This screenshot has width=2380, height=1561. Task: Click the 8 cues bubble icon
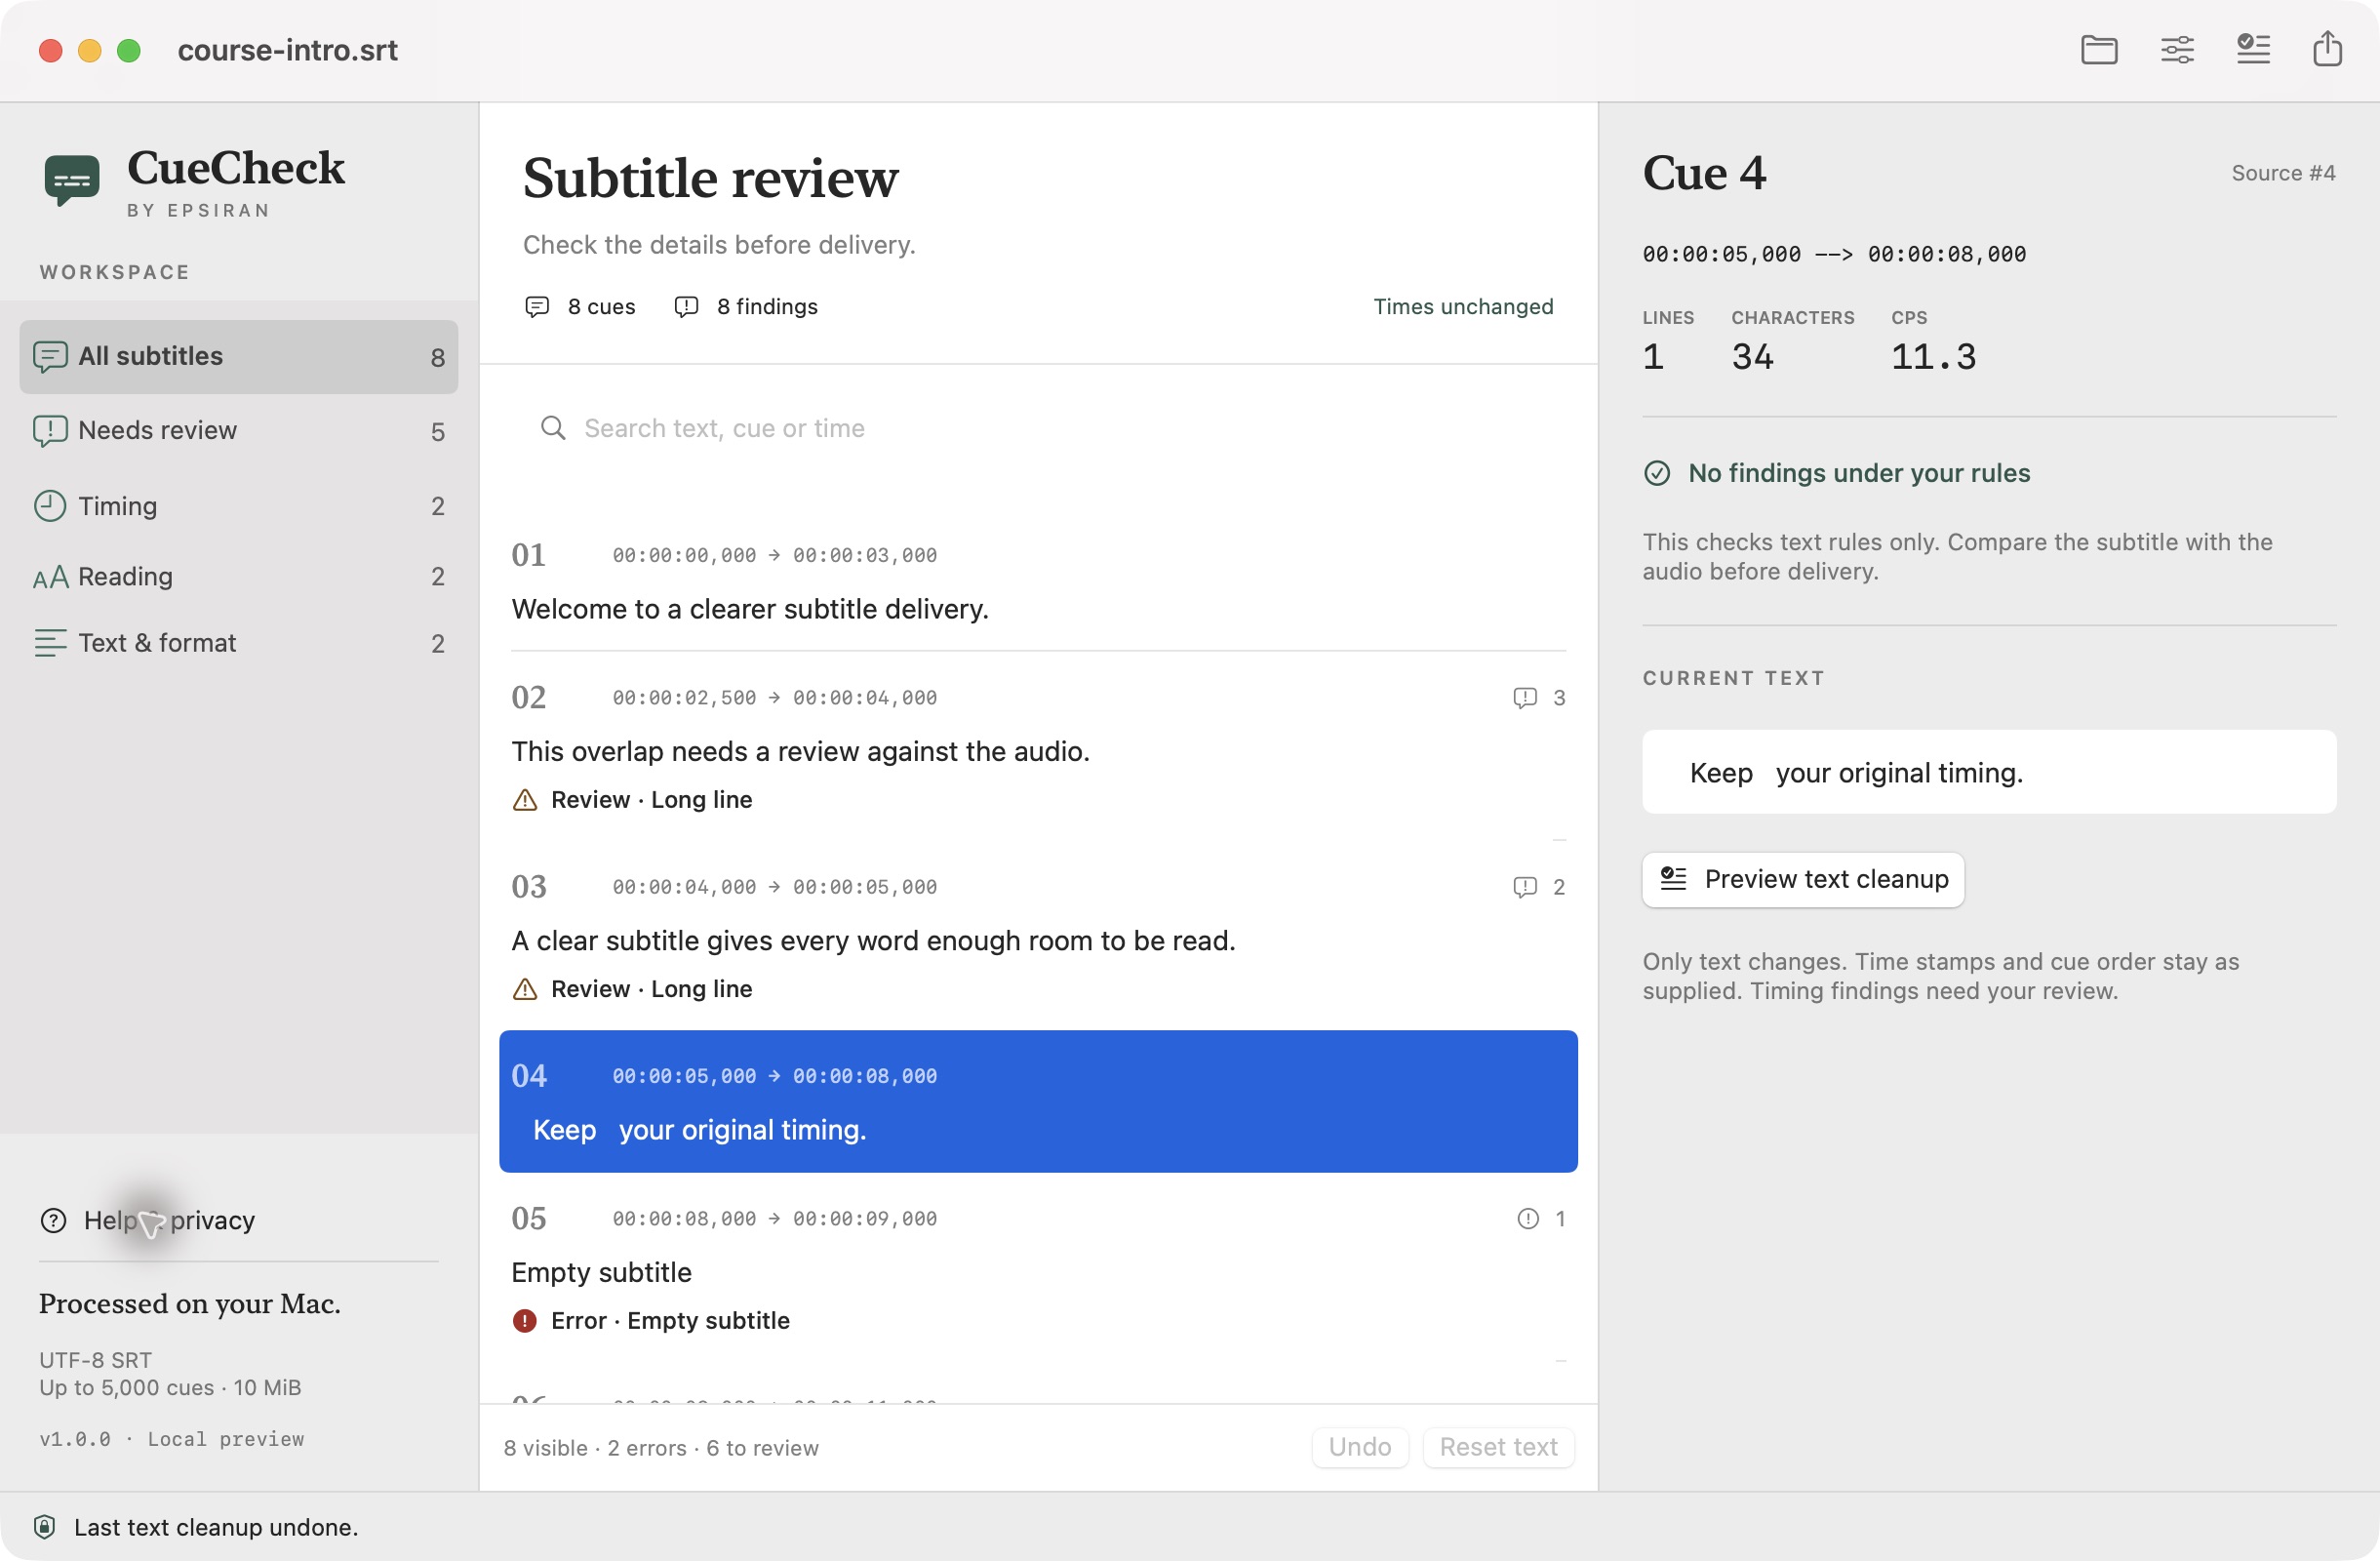tap(537, 307)
